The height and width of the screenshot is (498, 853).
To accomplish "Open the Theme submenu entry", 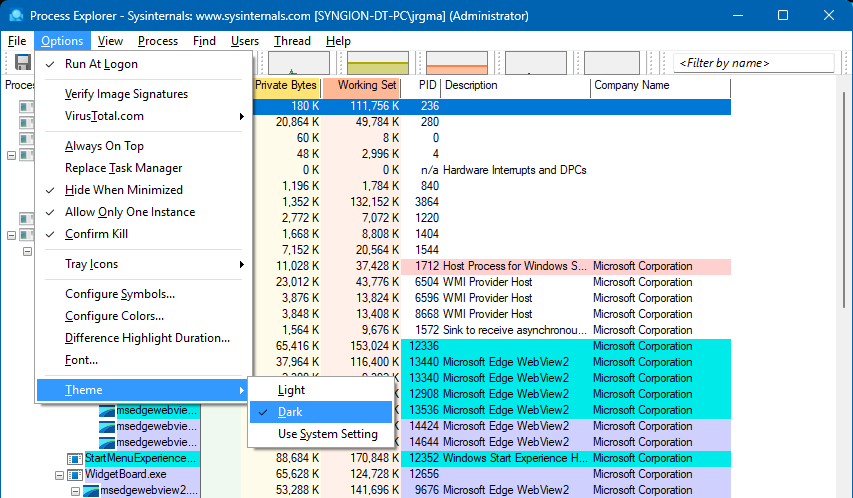I will coord(141,390).
